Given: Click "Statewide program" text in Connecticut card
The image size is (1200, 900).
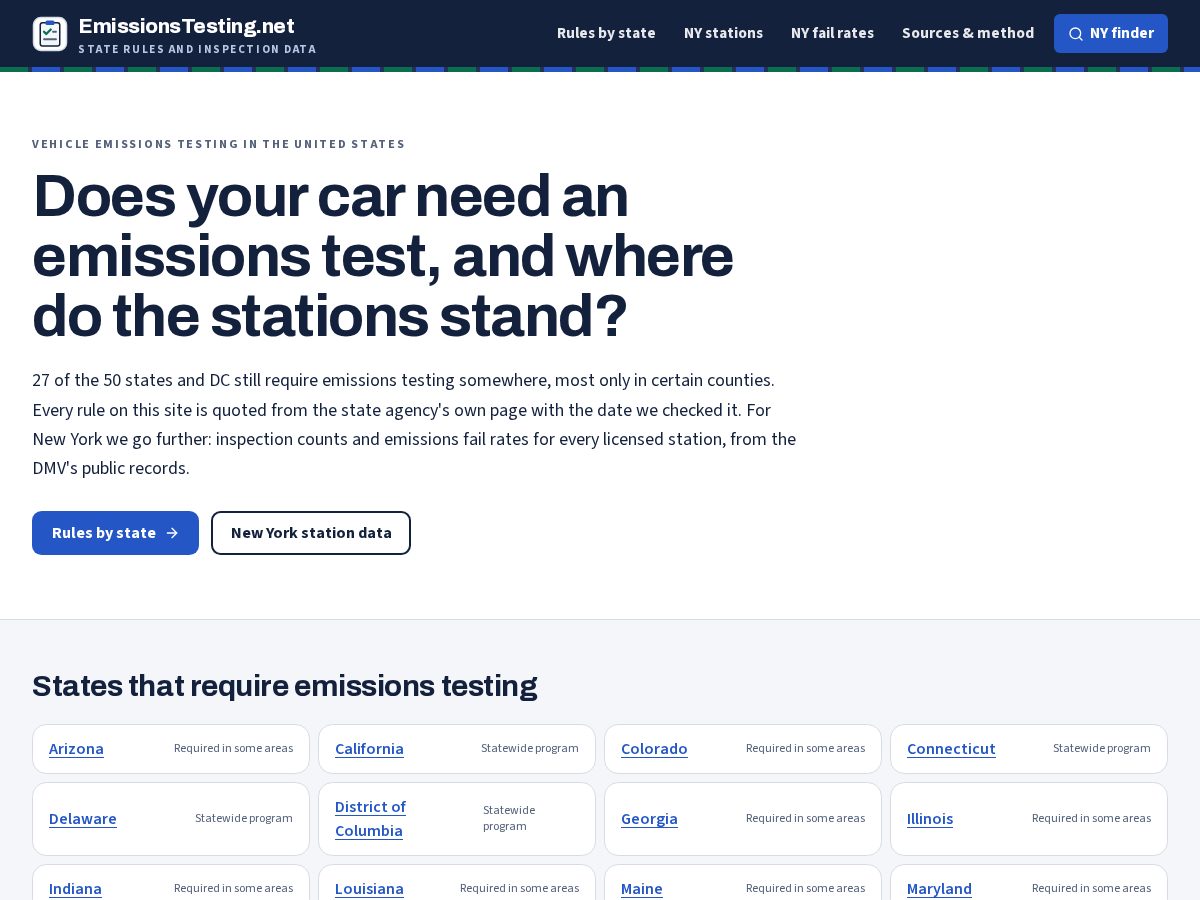Looking at the screenshot, I should (1102, 748).
